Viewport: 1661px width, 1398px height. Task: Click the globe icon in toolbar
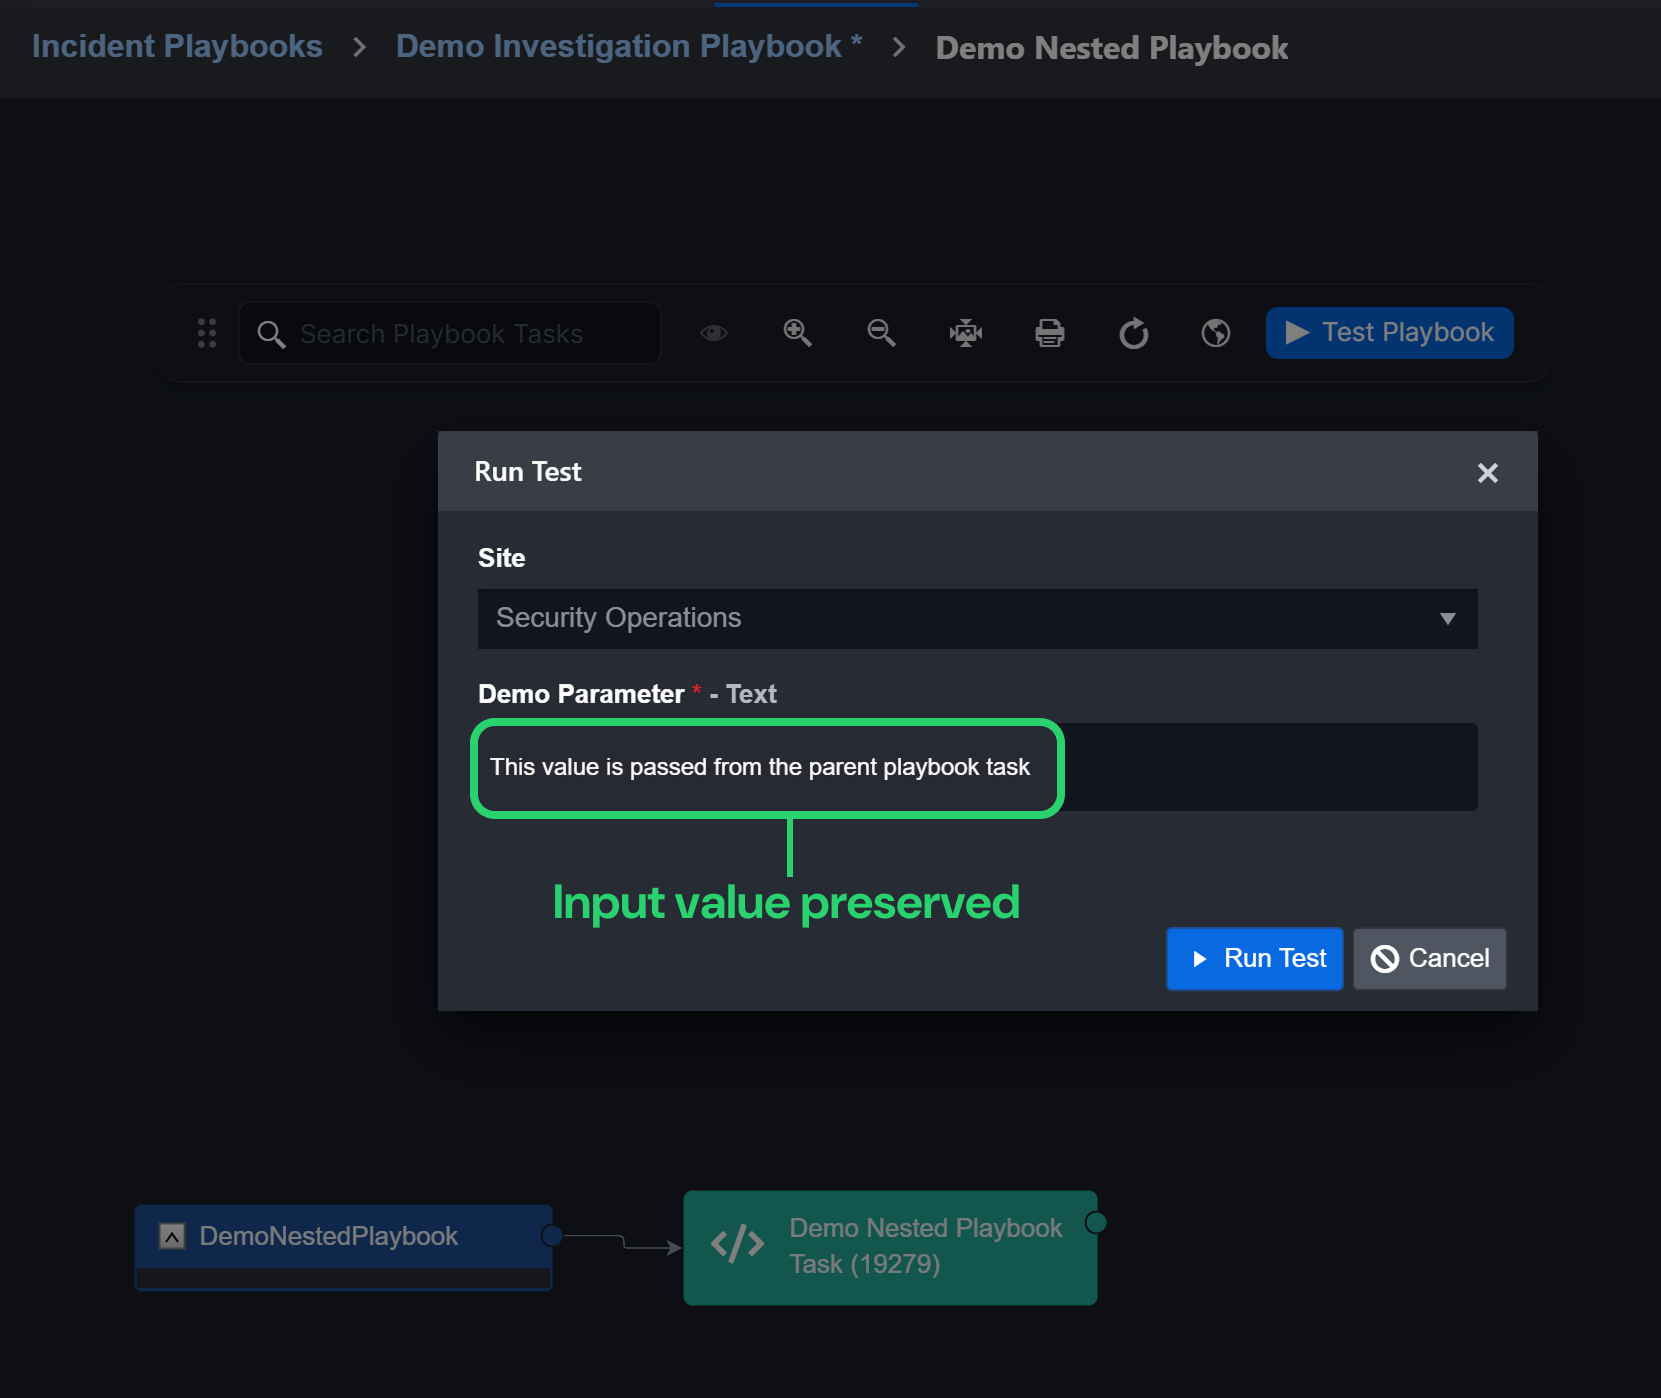tap(1215, 333)
